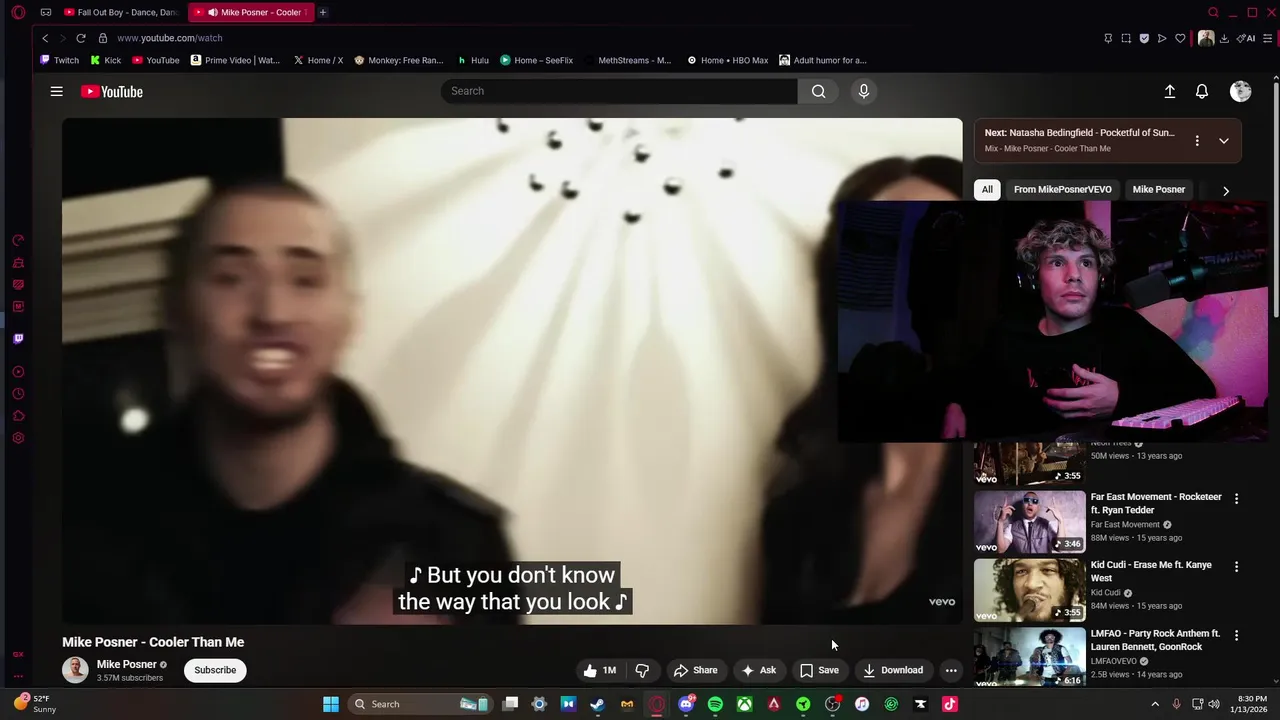Open Twitch bookmark
This screenshot has width=1280, height=720.
(x=59, y=60)
